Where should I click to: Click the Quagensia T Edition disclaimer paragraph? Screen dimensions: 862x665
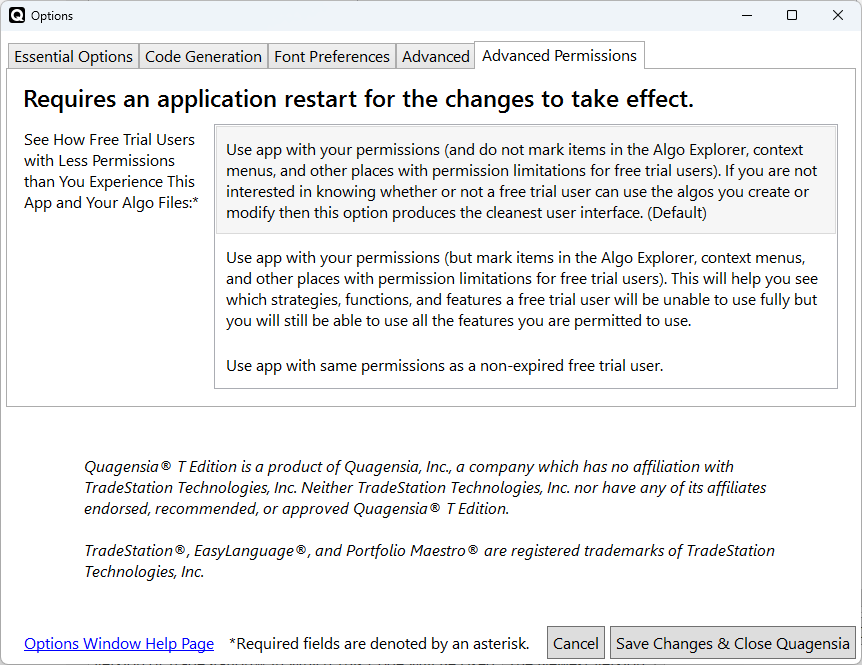pos(425,487)
